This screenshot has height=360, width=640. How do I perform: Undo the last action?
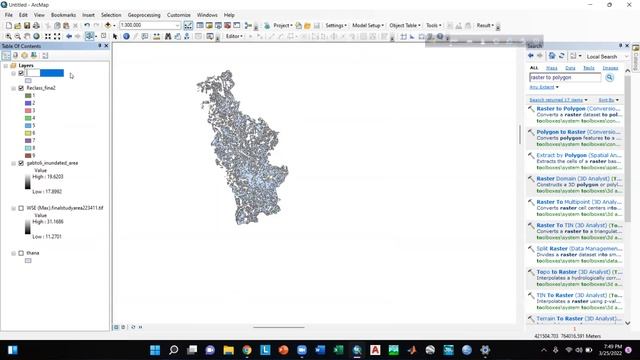[x=87, y=25]
